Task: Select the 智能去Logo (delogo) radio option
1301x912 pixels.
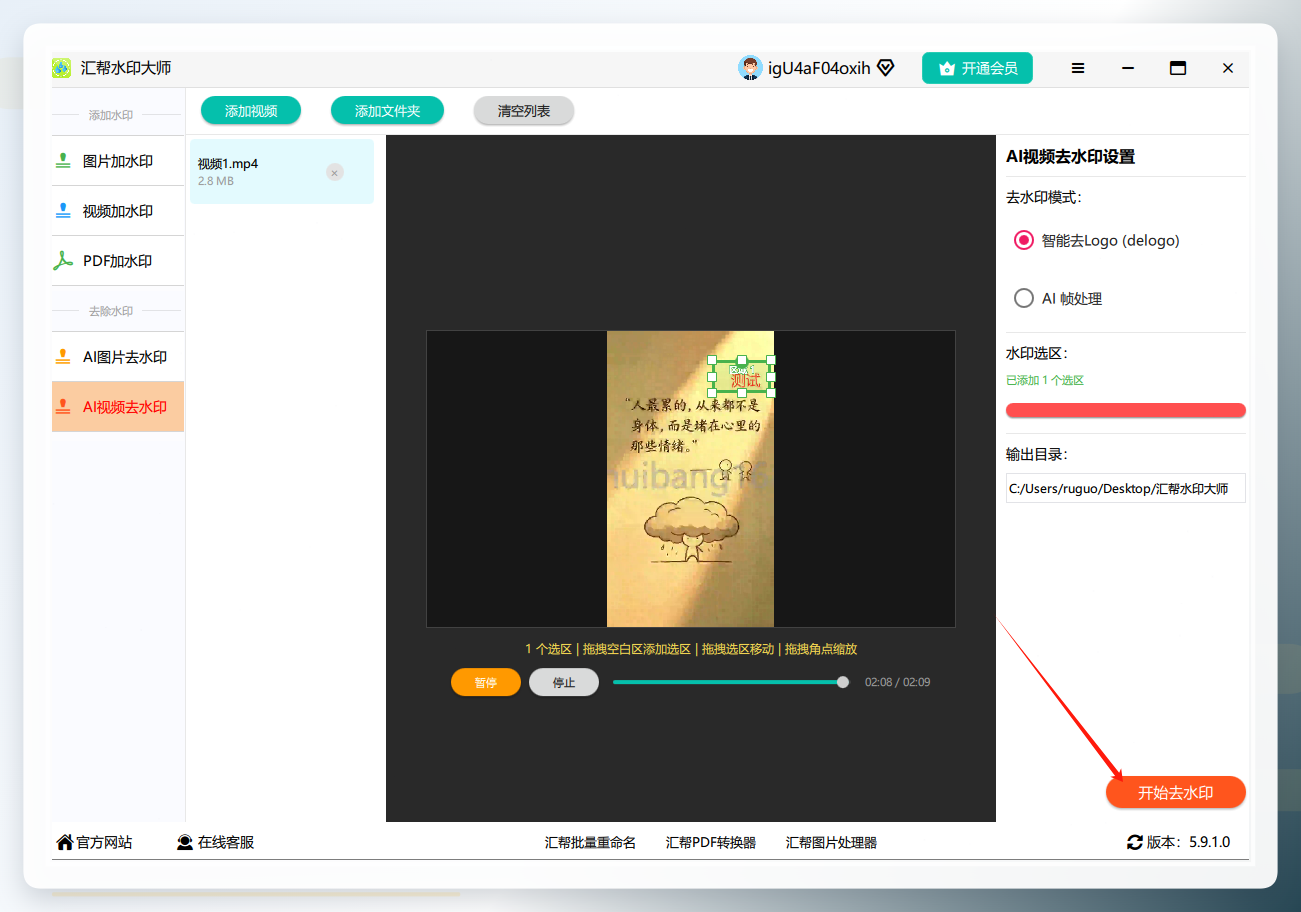Action: click(x=1023, y=240)
